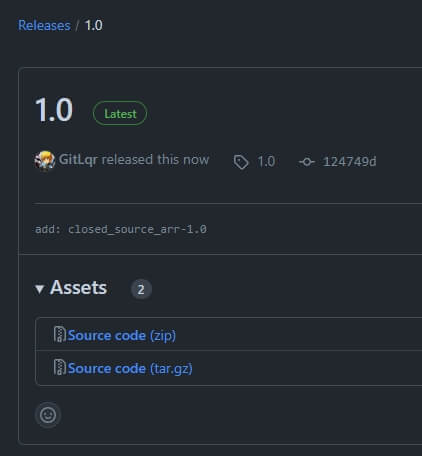Screen dimensions: 422x456
Task: Download Source code (tar.gz)
Action: pyautogui.click(x=130, y=368)
